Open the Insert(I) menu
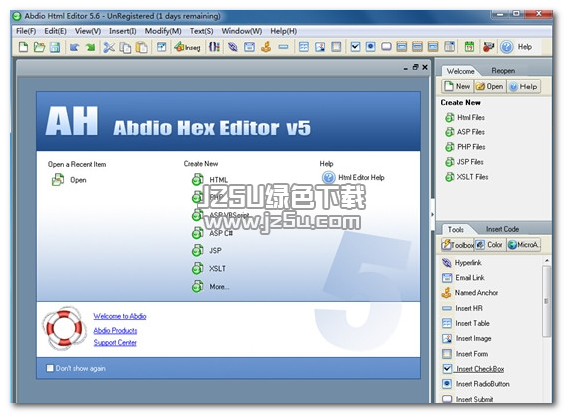564x414 pixels. [x=123, y=31]
